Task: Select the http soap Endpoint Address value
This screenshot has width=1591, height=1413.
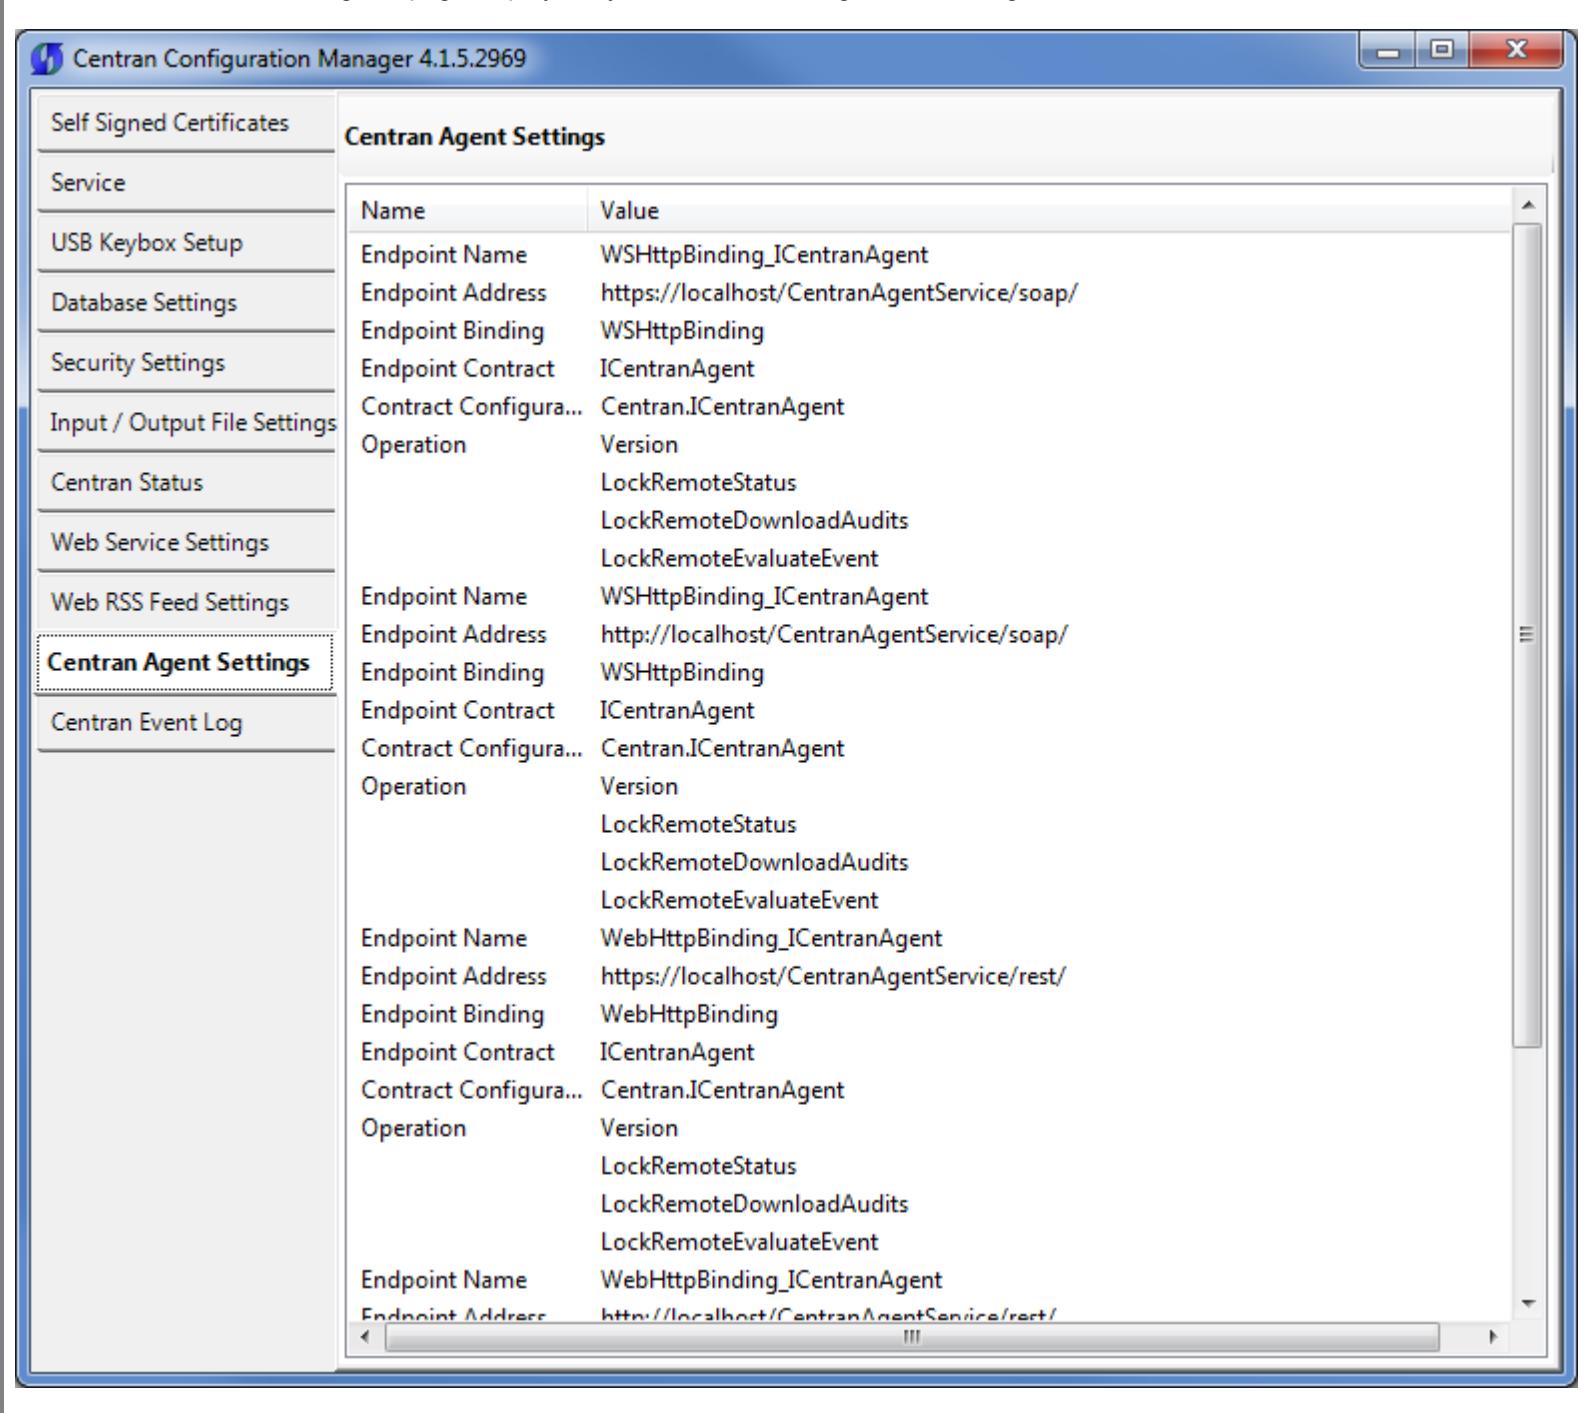Action: click(x=834, y=635)
